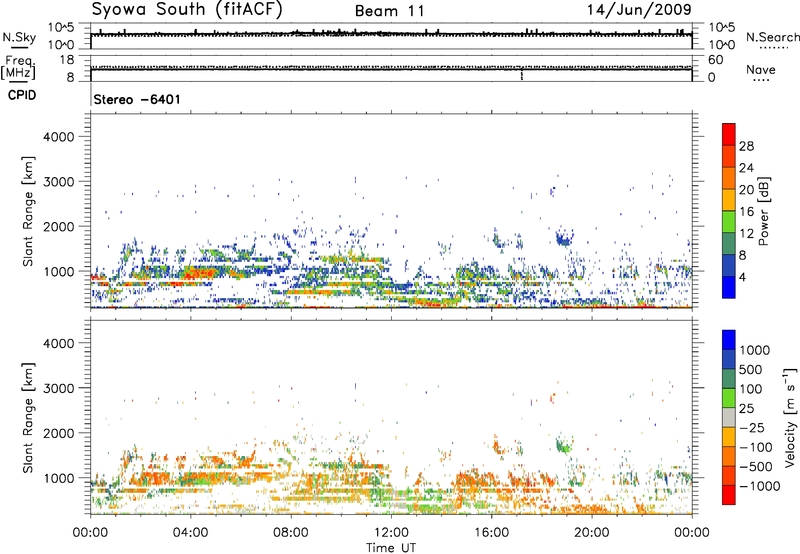Click the '08:00' time tick label

291,533
